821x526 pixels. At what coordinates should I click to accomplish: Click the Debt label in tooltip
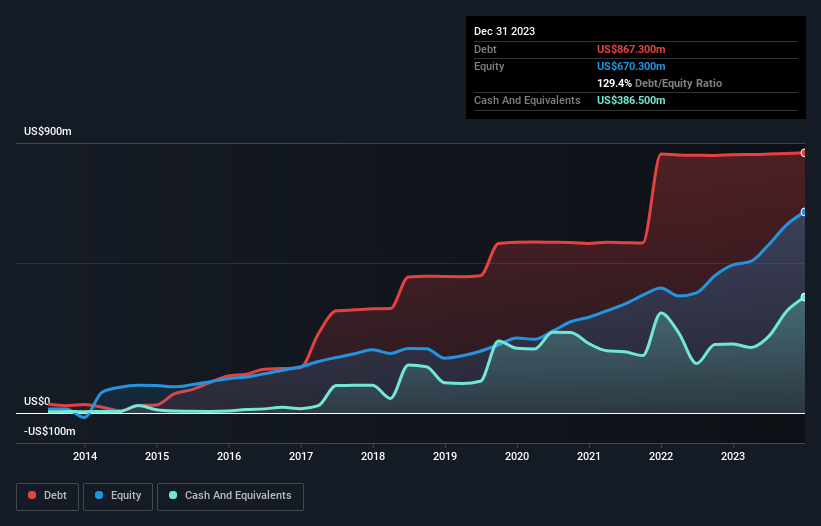pos(485,49)
